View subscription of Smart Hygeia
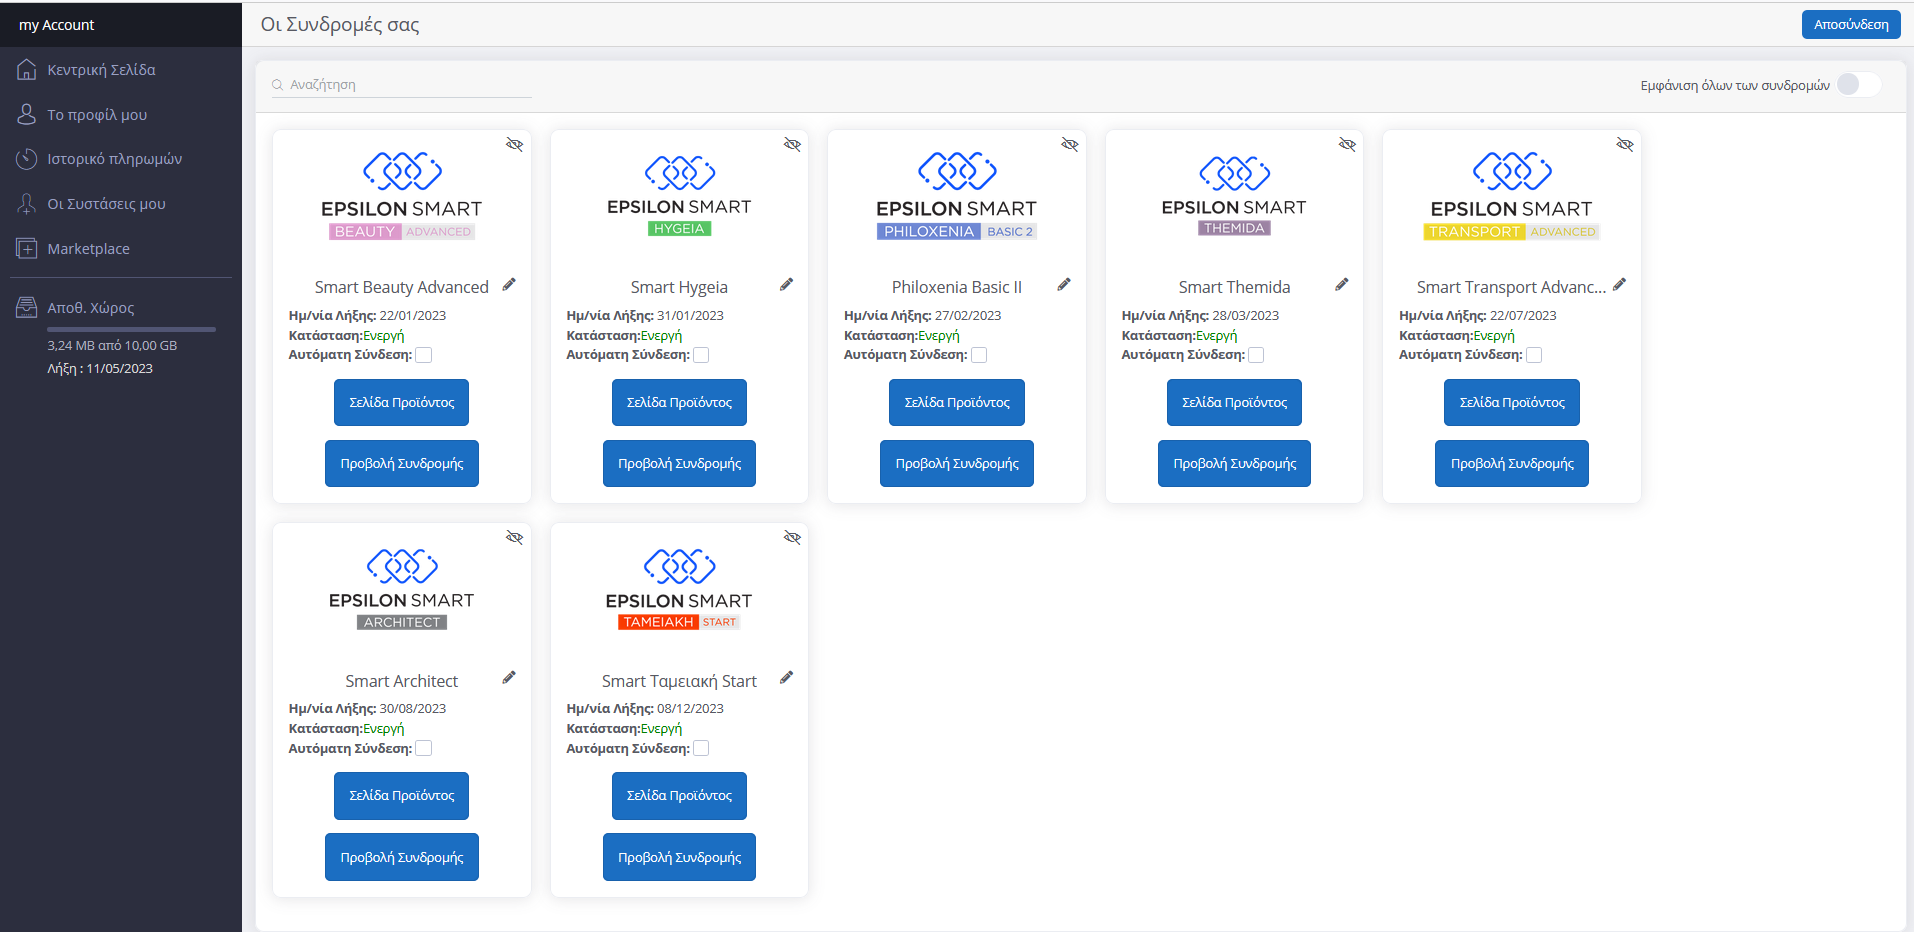This screenshot has height=932, width=1914. tap(679, 464)
